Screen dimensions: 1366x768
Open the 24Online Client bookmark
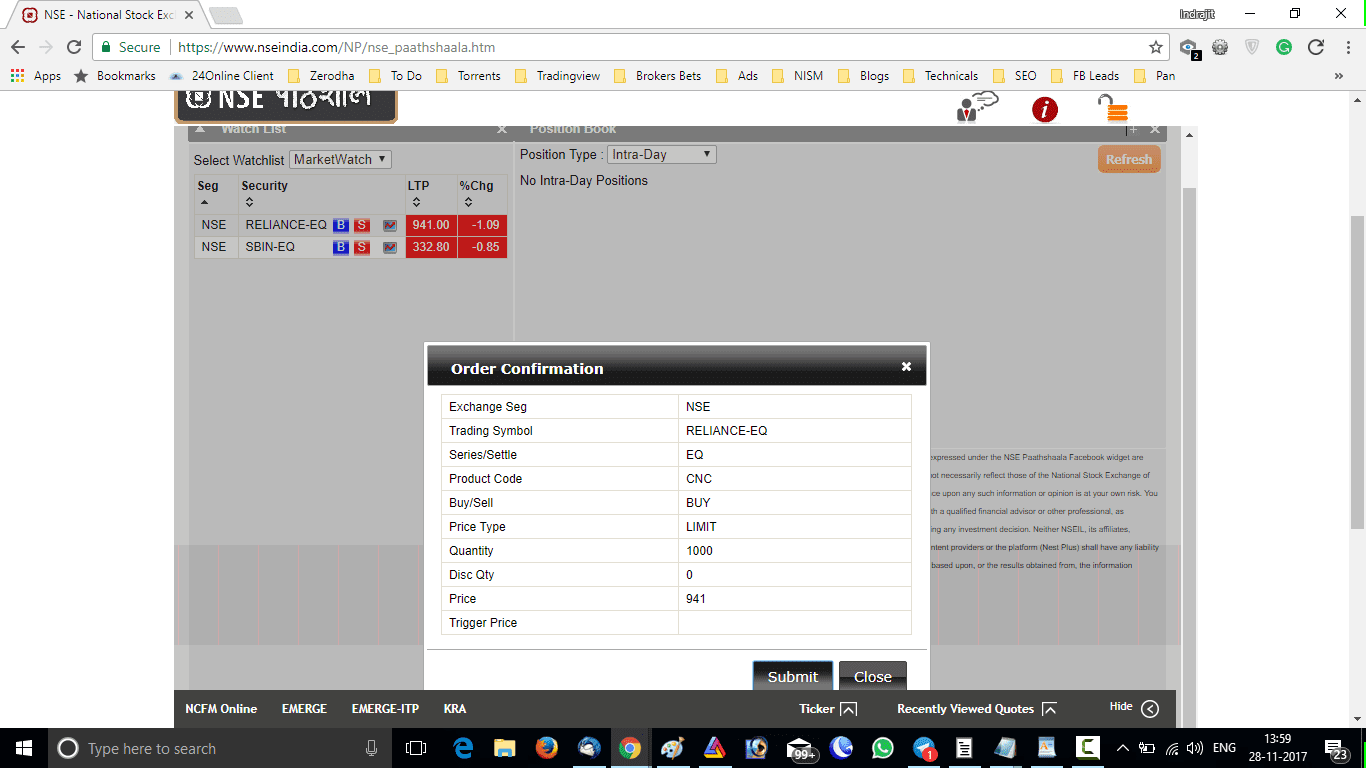tap(221, 75)
